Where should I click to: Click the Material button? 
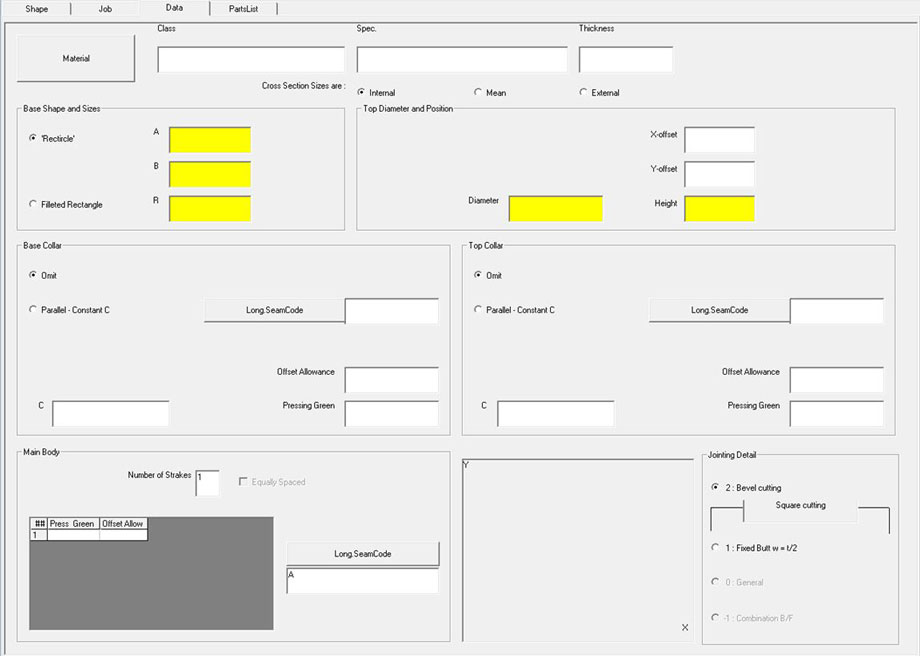pyautogui.click(x=76, y=58)
